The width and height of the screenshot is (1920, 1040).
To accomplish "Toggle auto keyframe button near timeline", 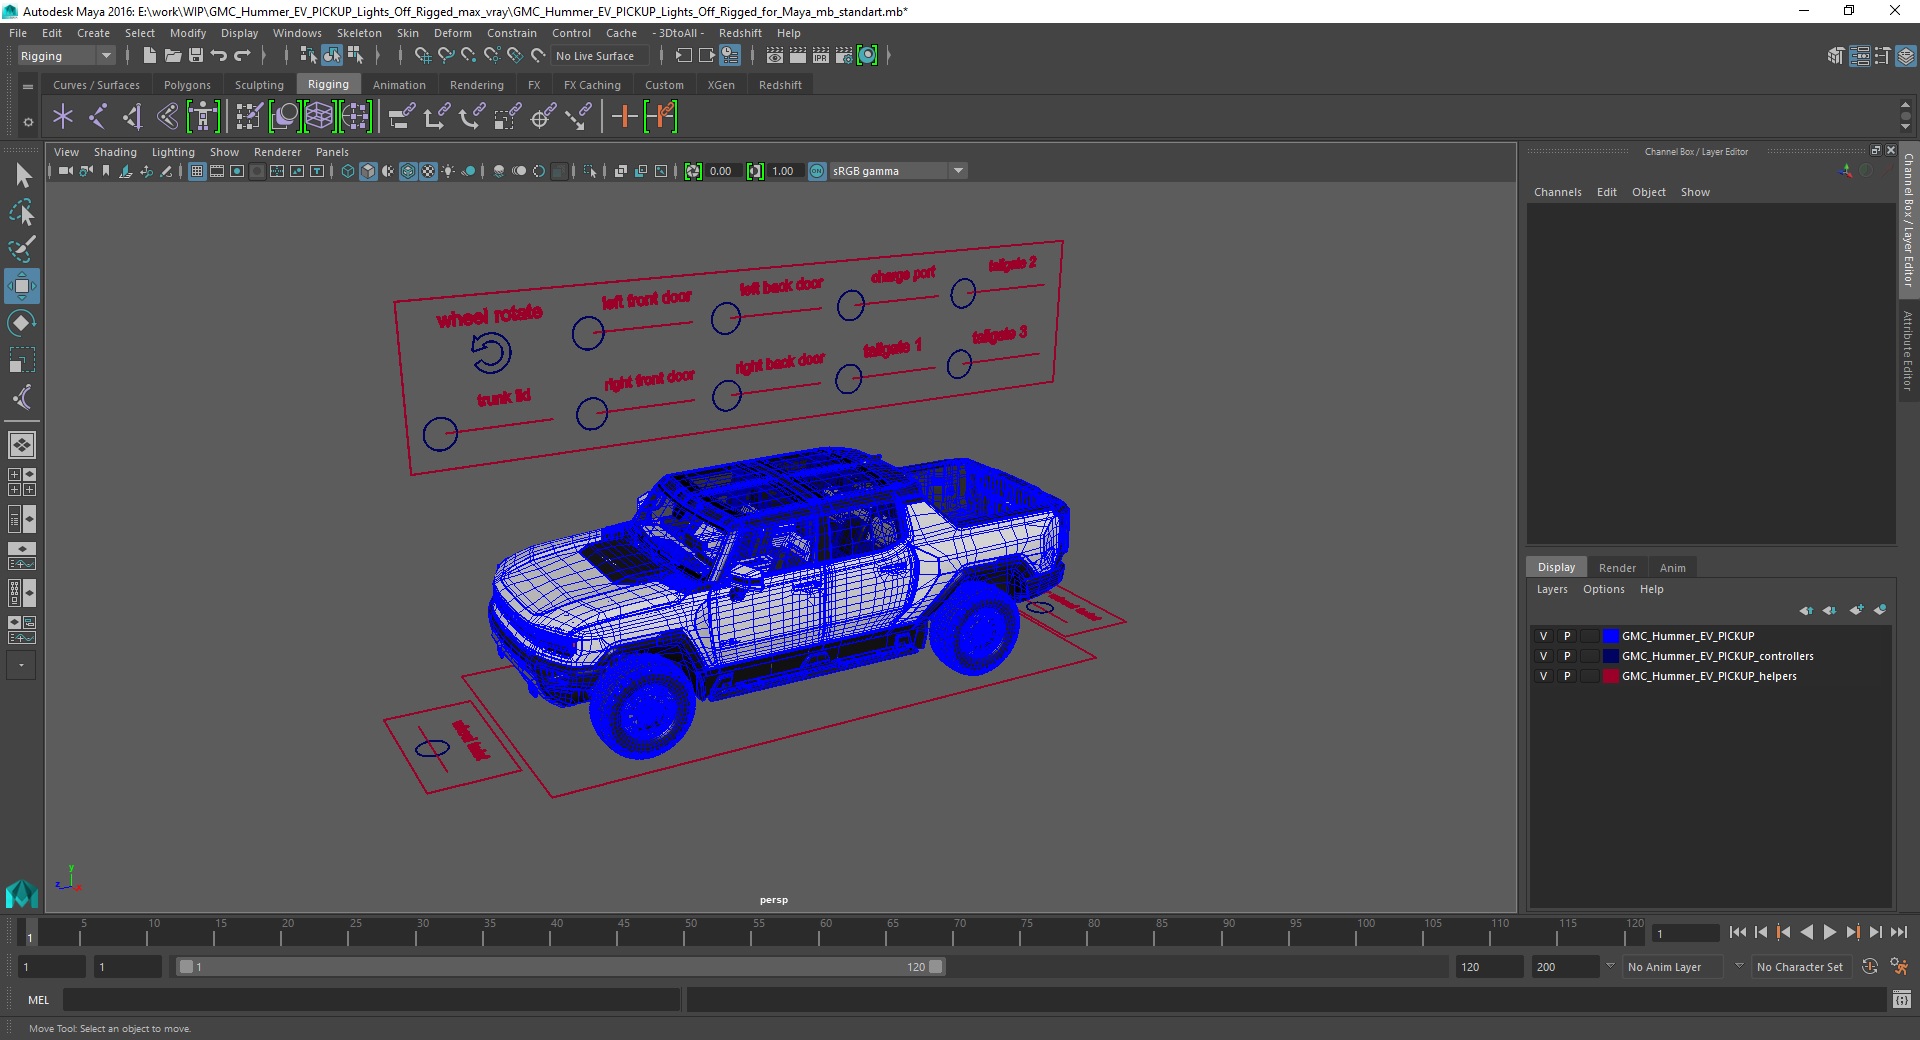I will click(1869, 967).
